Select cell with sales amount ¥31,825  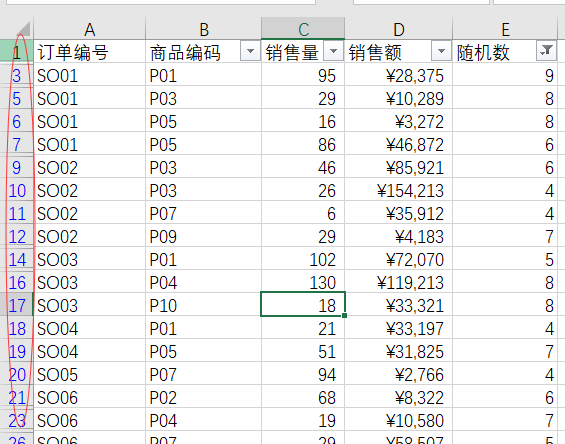(x=399, y=351)
